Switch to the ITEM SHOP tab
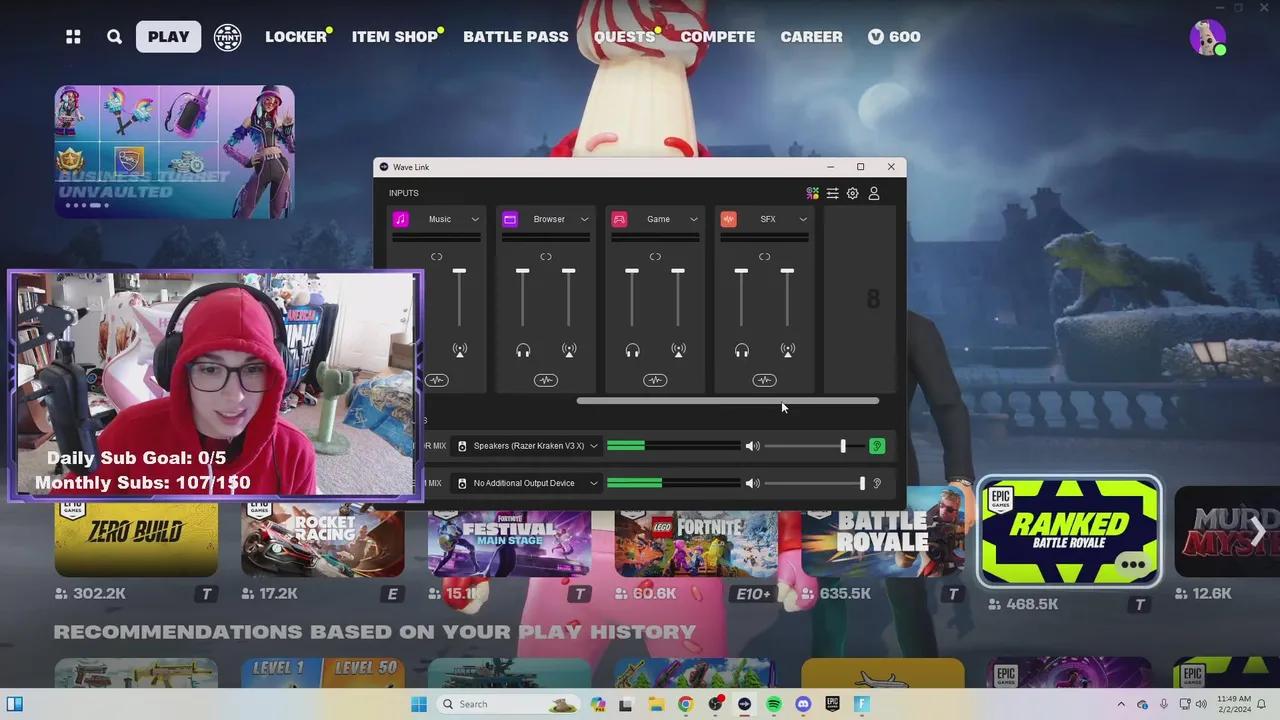Screen dimensions: 1280x720 click(395, 37)
